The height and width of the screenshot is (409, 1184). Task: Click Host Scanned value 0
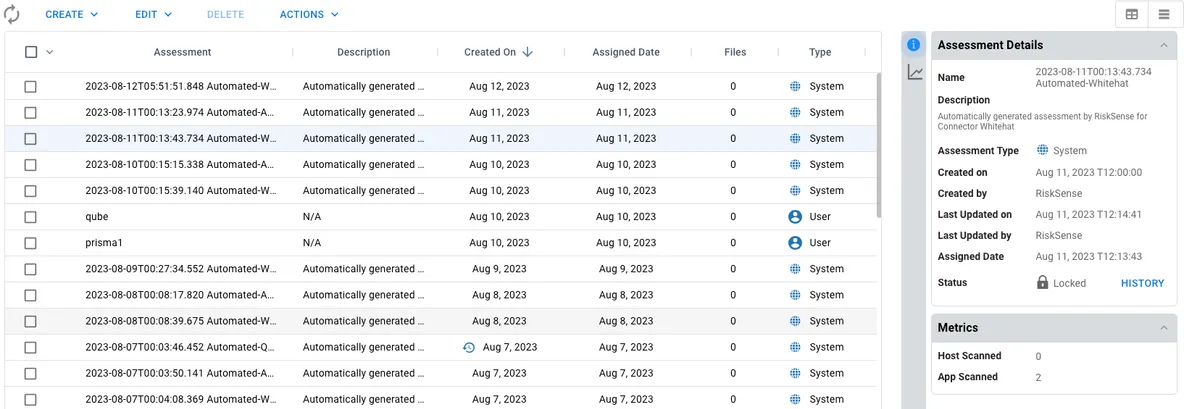(x=1039, y=356)
